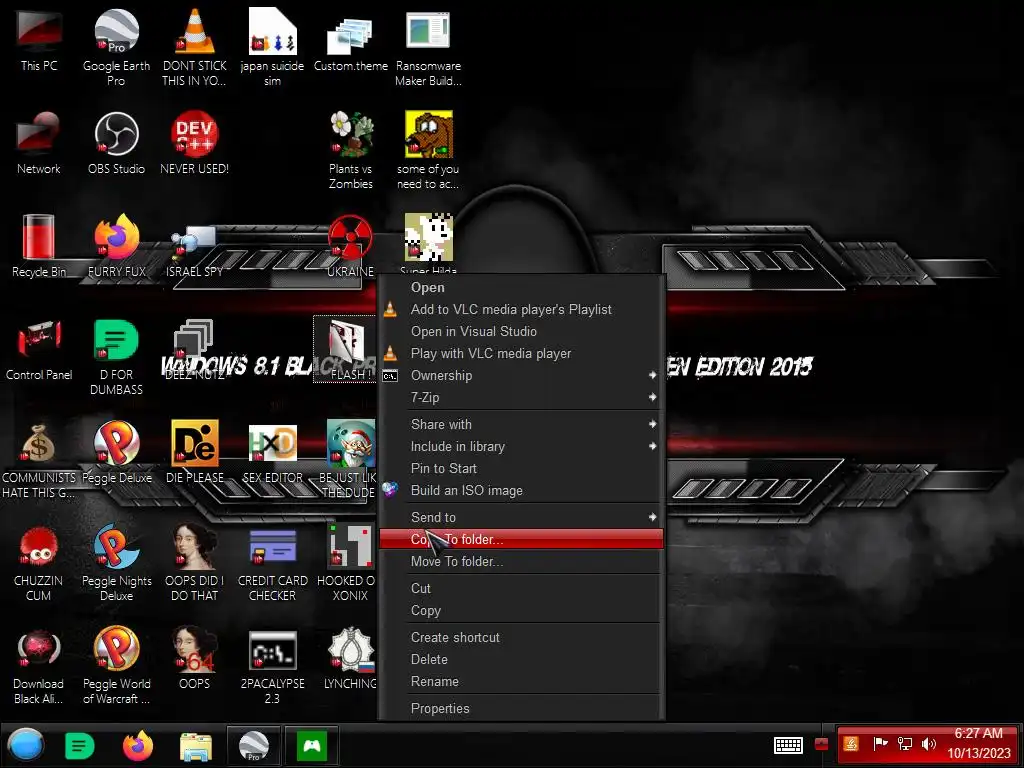Open the green chat app on taskbar
This screenshot has height=768, width=1024.
(80, 746)
